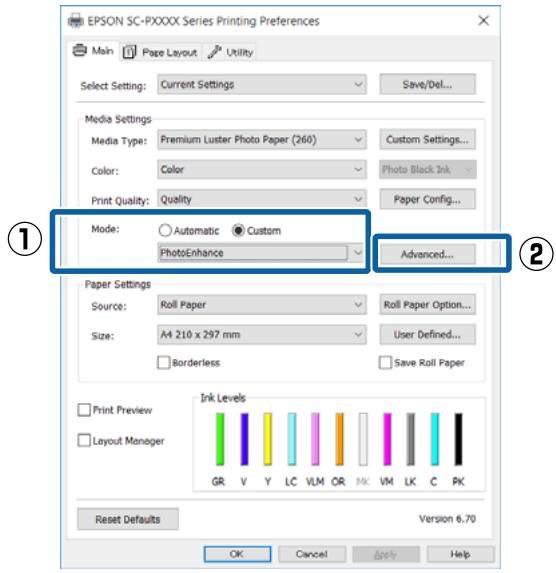Open Custom Settings... dialog

point(427,140)
